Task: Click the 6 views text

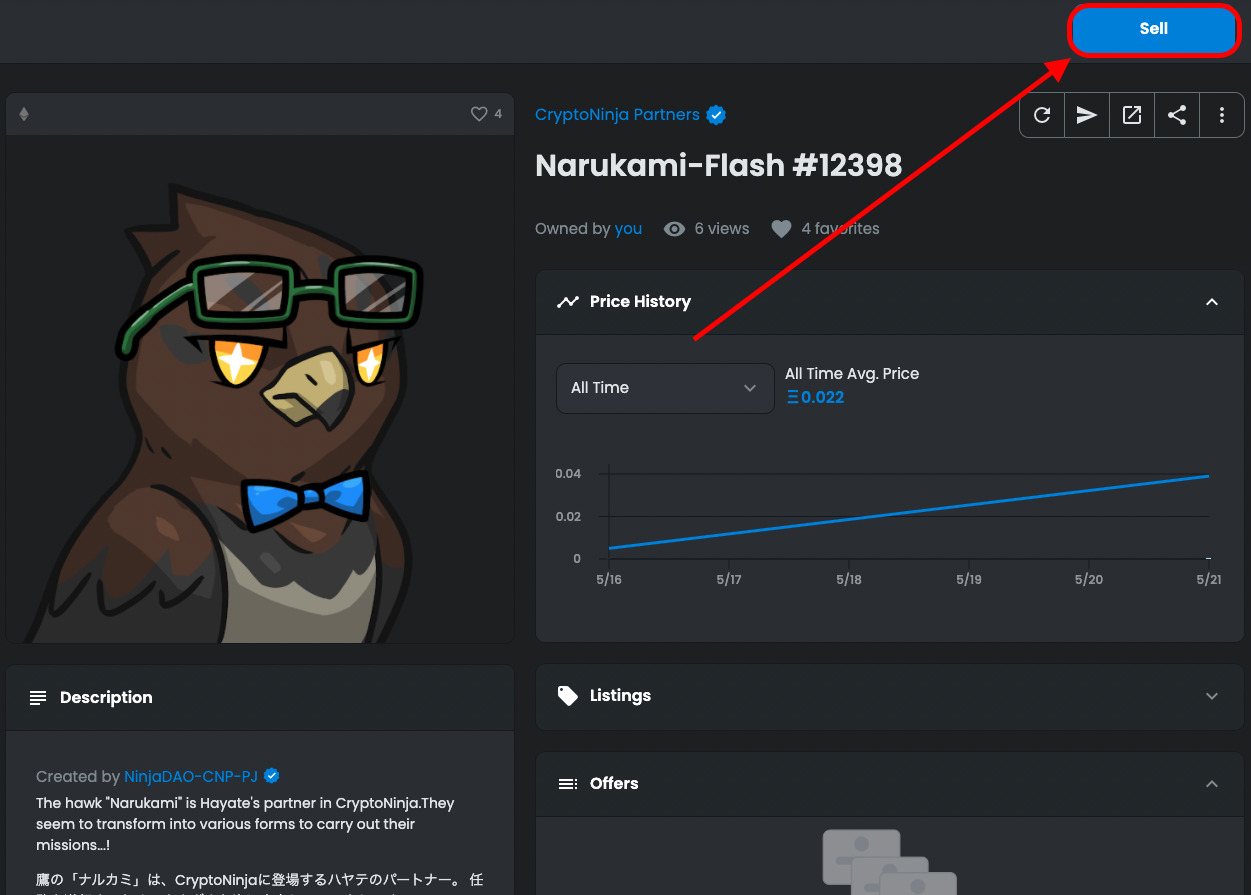Action: [722, 229]
